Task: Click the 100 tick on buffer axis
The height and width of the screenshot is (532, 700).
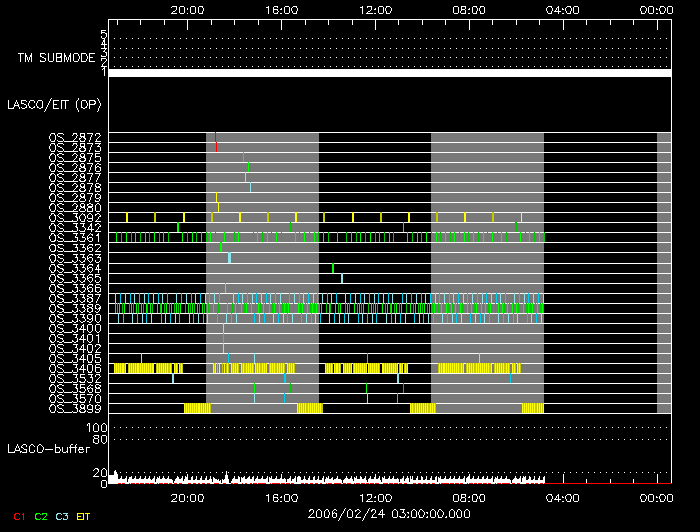Action: click(96, 428)
